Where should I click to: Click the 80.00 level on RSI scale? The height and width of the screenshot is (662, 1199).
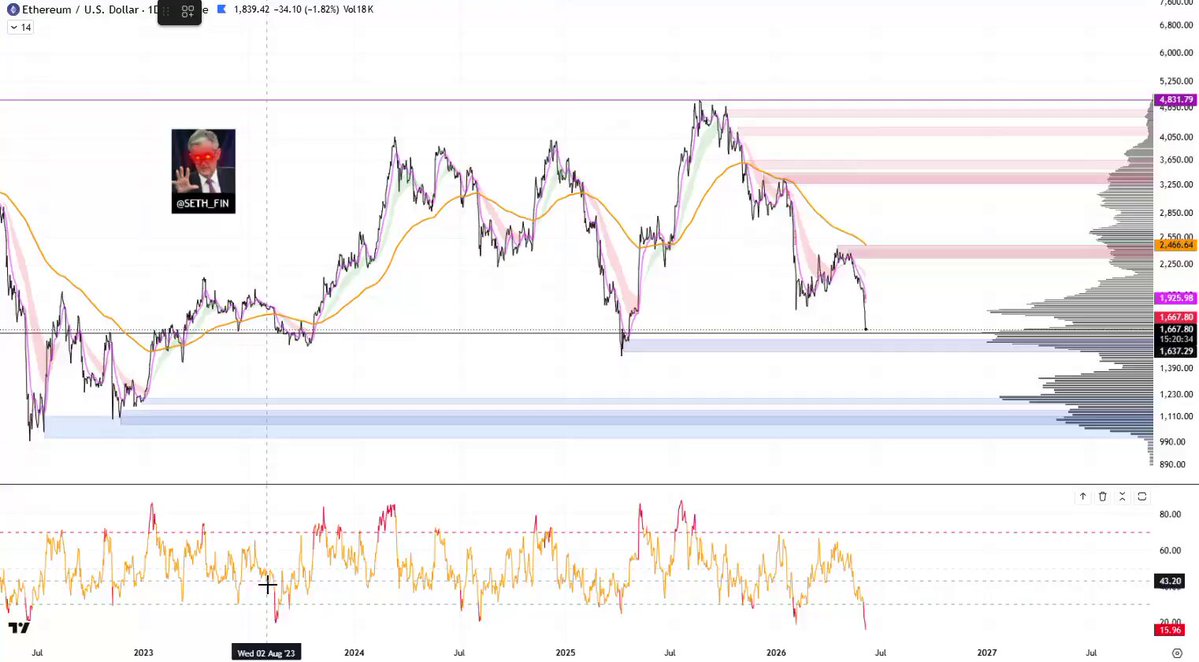click(1170, 514)
